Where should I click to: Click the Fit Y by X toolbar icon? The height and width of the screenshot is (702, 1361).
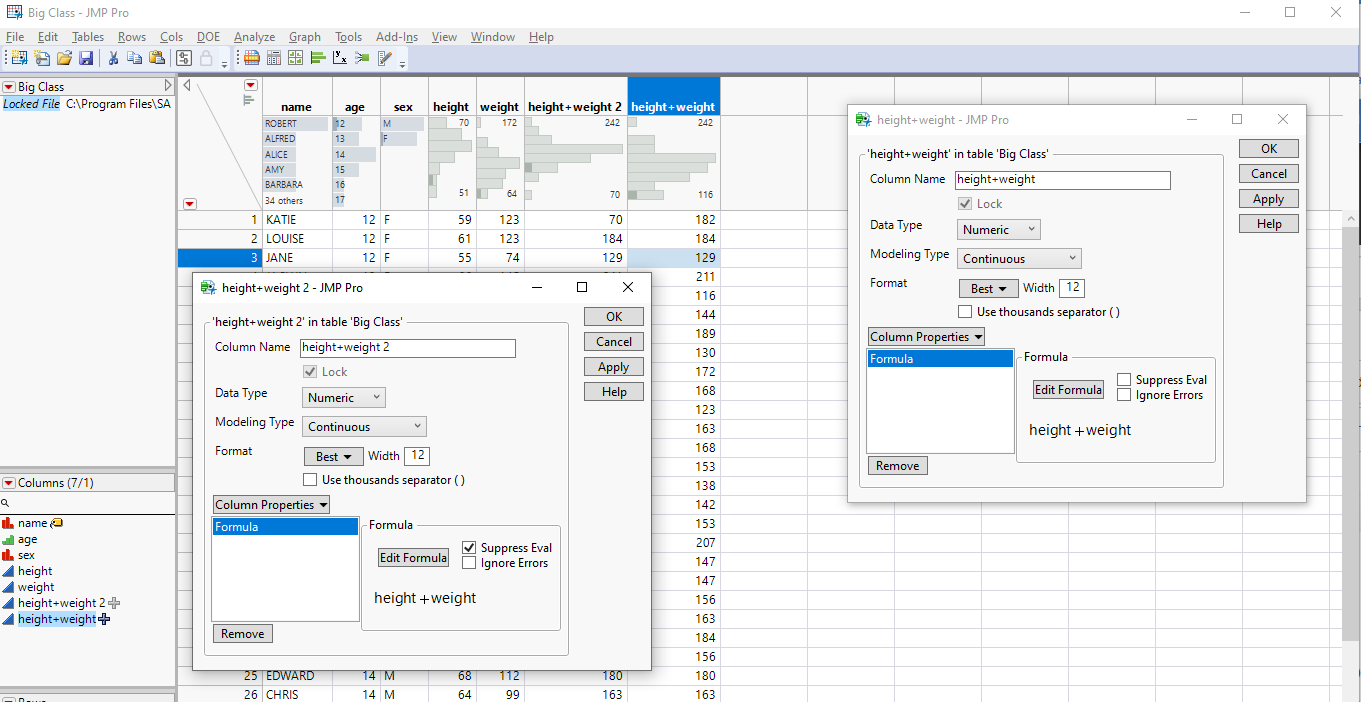340,57
